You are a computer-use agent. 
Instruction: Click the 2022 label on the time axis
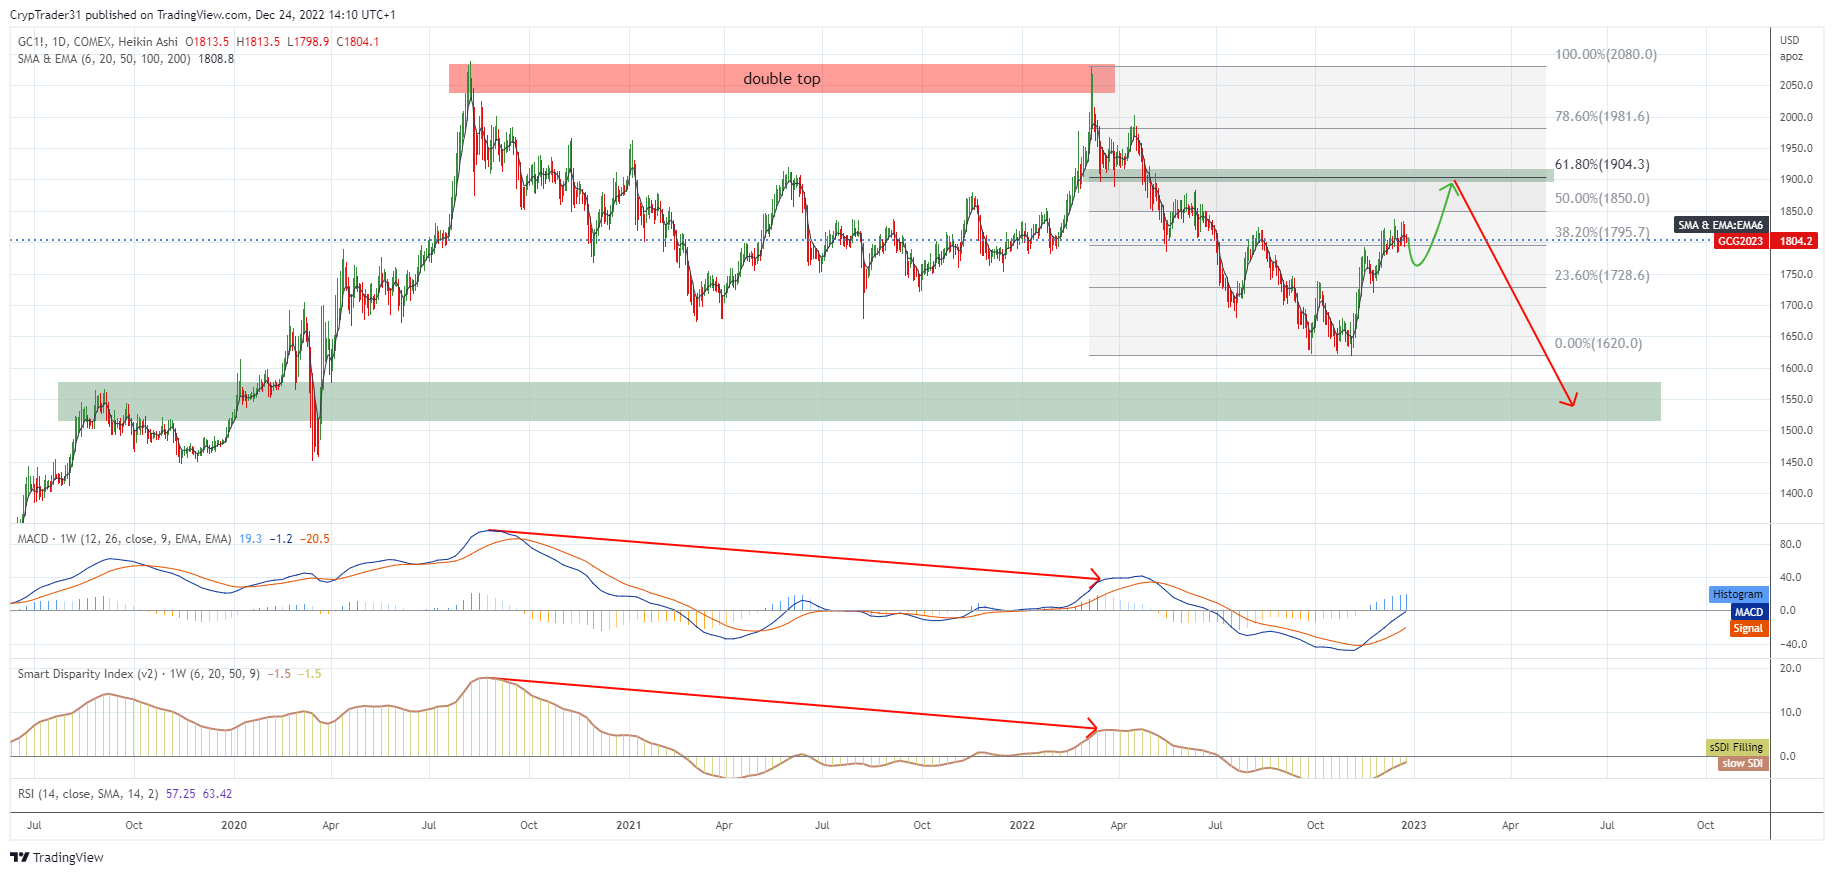tap(1022, 825)
